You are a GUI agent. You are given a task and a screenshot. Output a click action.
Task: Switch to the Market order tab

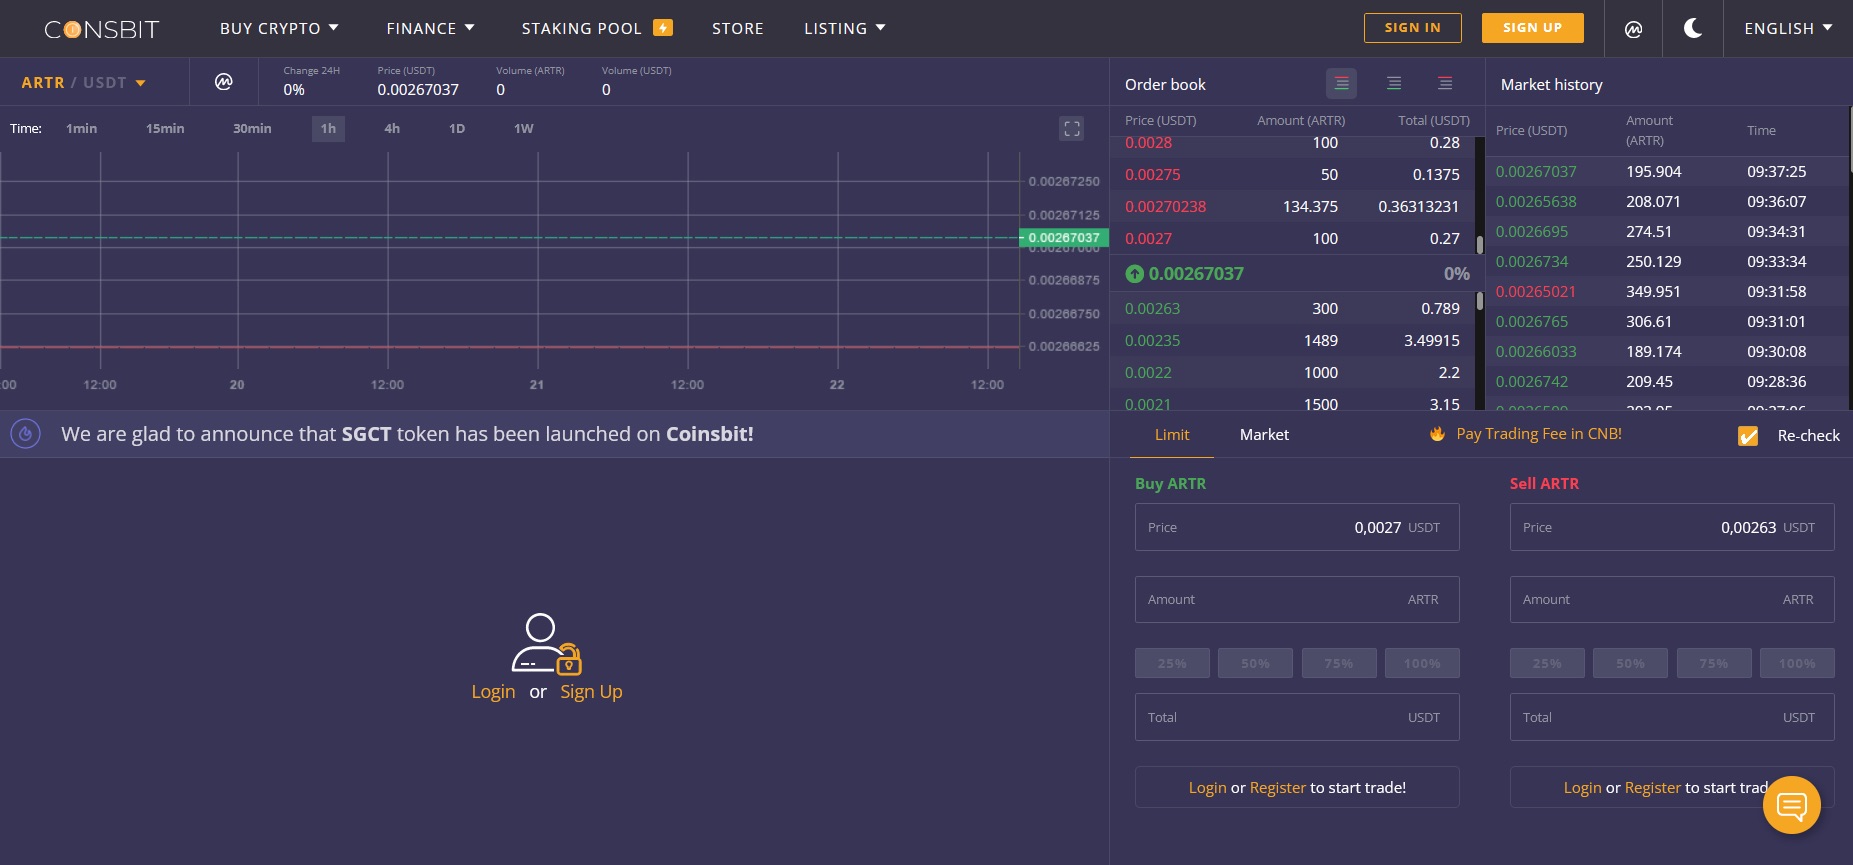point(1264,435)
